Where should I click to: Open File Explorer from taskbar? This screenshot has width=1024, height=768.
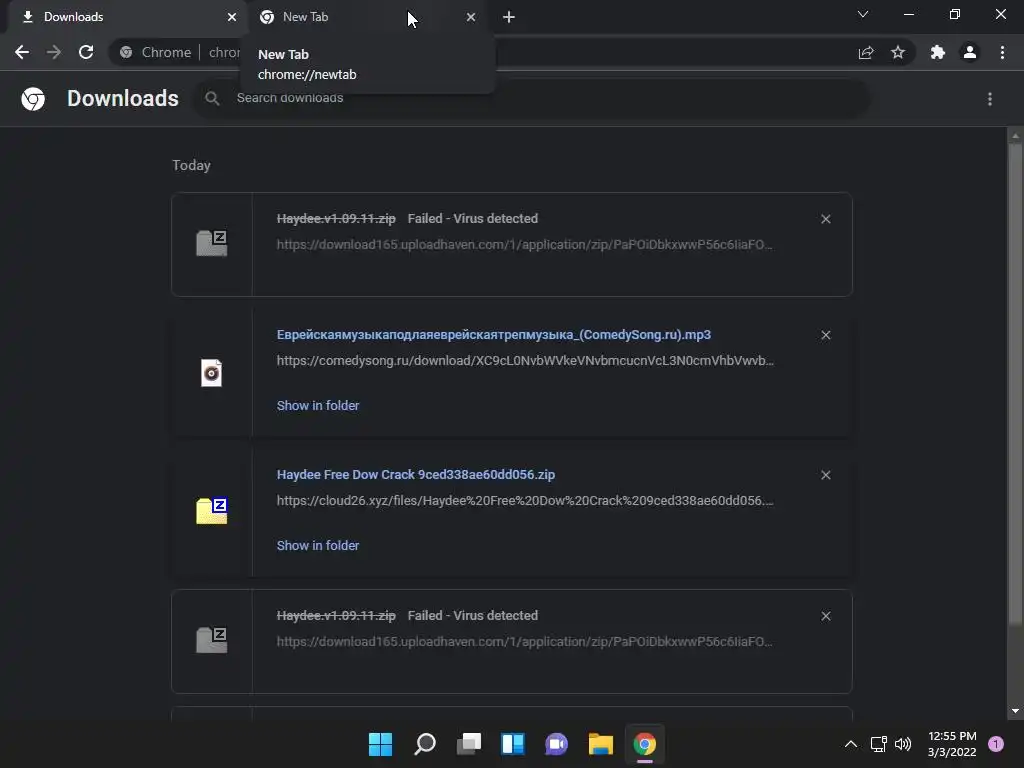click(x=601, y=744)
